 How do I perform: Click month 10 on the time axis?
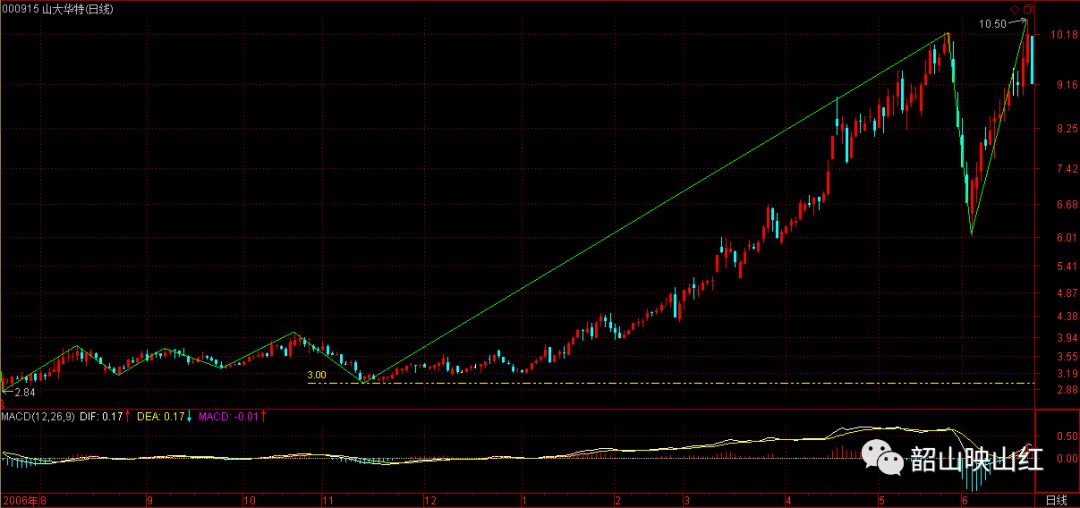pyautogui.click(x=251, y=500)
